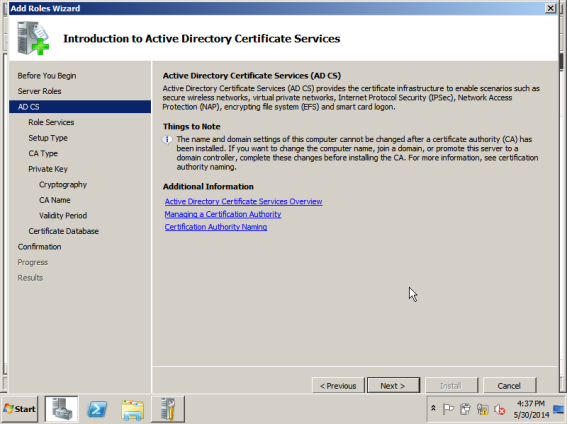Open Server Manager from the taskbar
567x424 pixels.
point(61,409)
